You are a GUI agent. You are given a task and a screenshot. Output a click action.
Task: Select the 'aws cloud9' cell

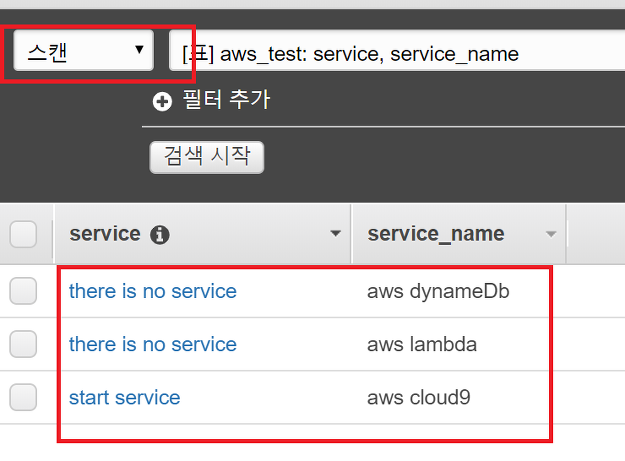pos(419,397)
